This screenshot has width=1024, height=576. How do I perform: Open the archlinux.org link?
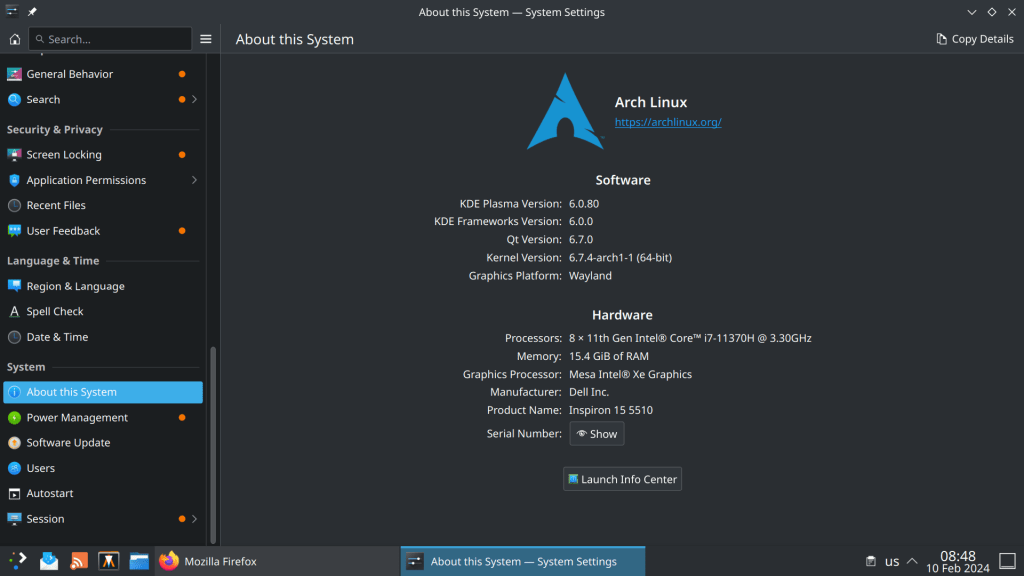click(x=667, y=122)
